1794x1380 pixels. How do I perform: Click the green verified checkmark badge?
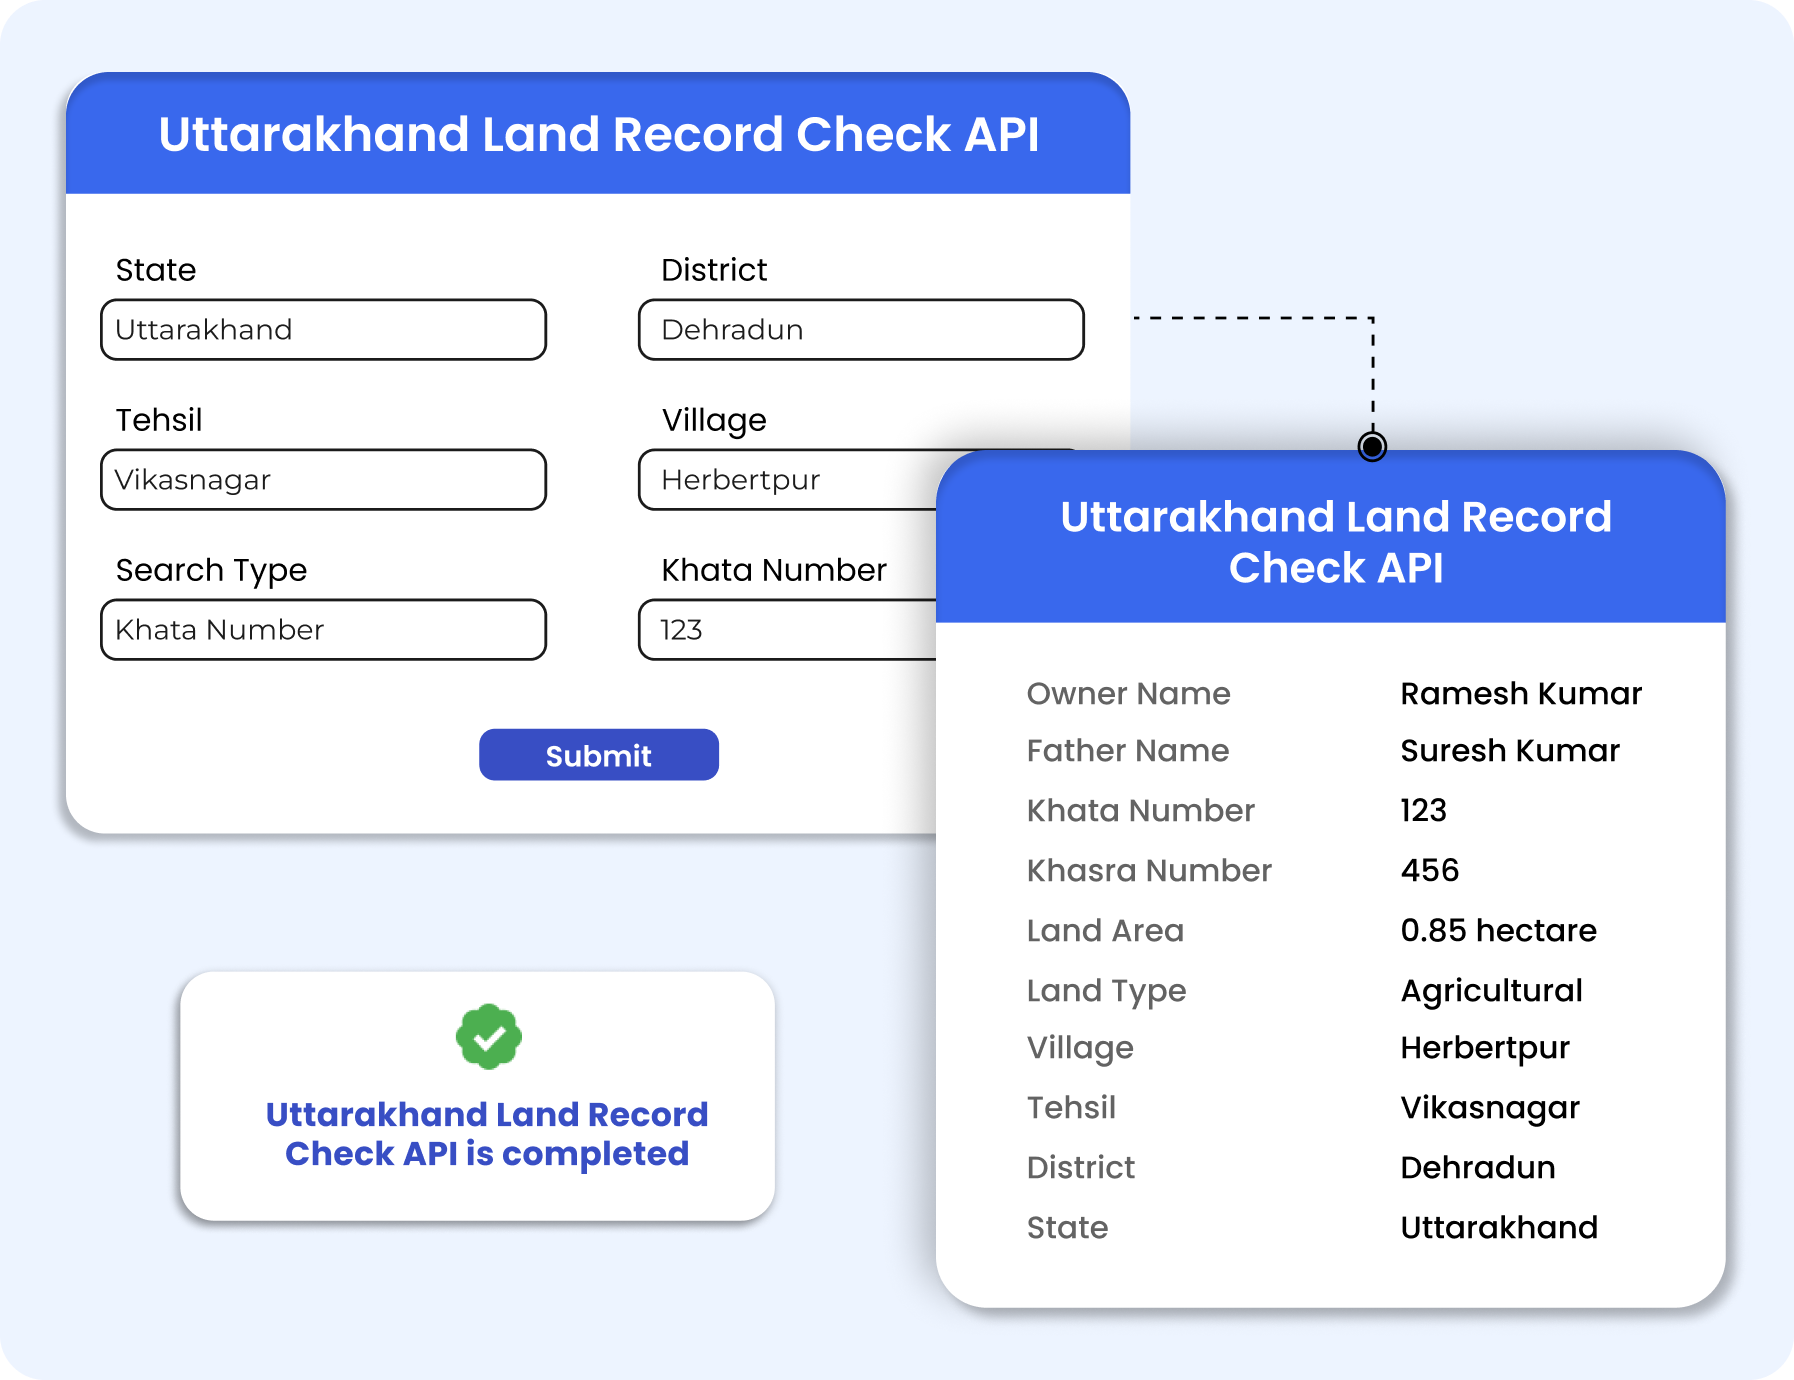pos(488,1037)
